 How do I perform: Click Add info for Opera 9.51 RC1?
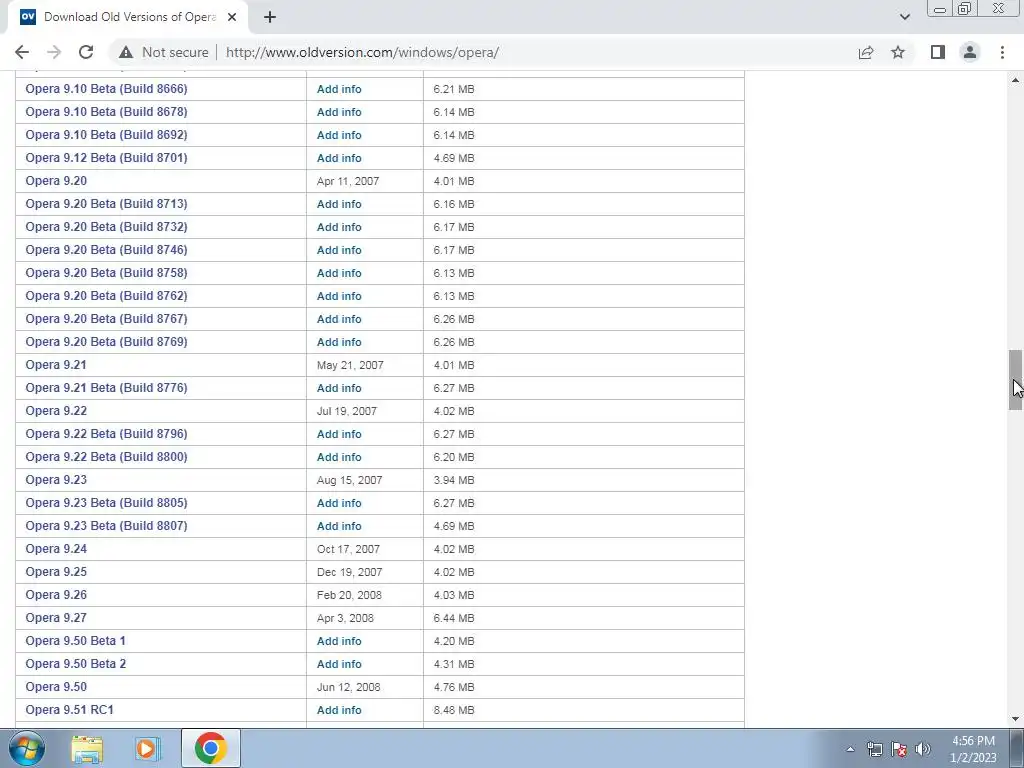(339, 710)
